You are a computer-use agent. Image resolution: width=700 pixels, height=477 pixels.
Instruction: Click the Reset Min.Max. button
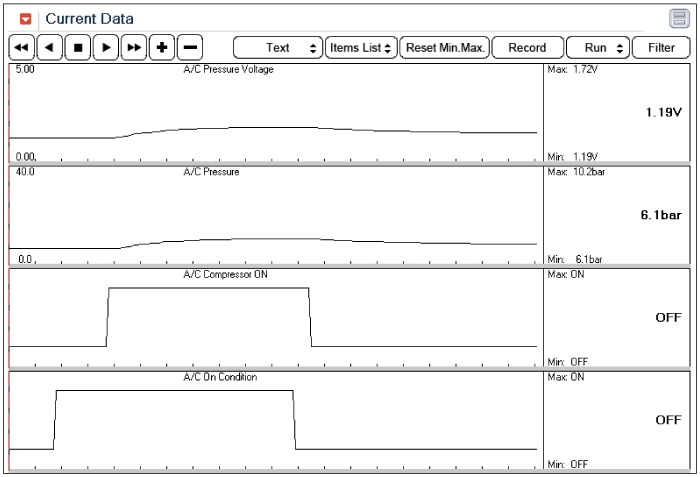(445, 48)
